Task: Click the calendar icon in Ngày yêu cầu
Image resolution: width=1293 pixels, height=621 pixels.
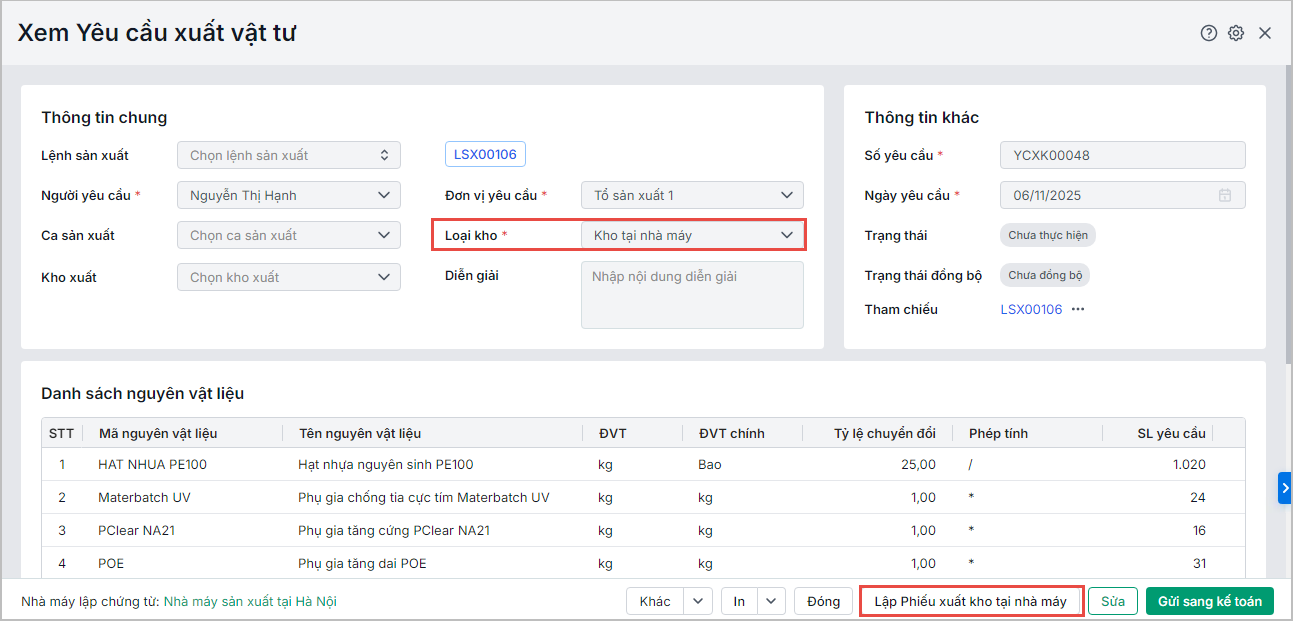Action: (x=1225, y=196)
